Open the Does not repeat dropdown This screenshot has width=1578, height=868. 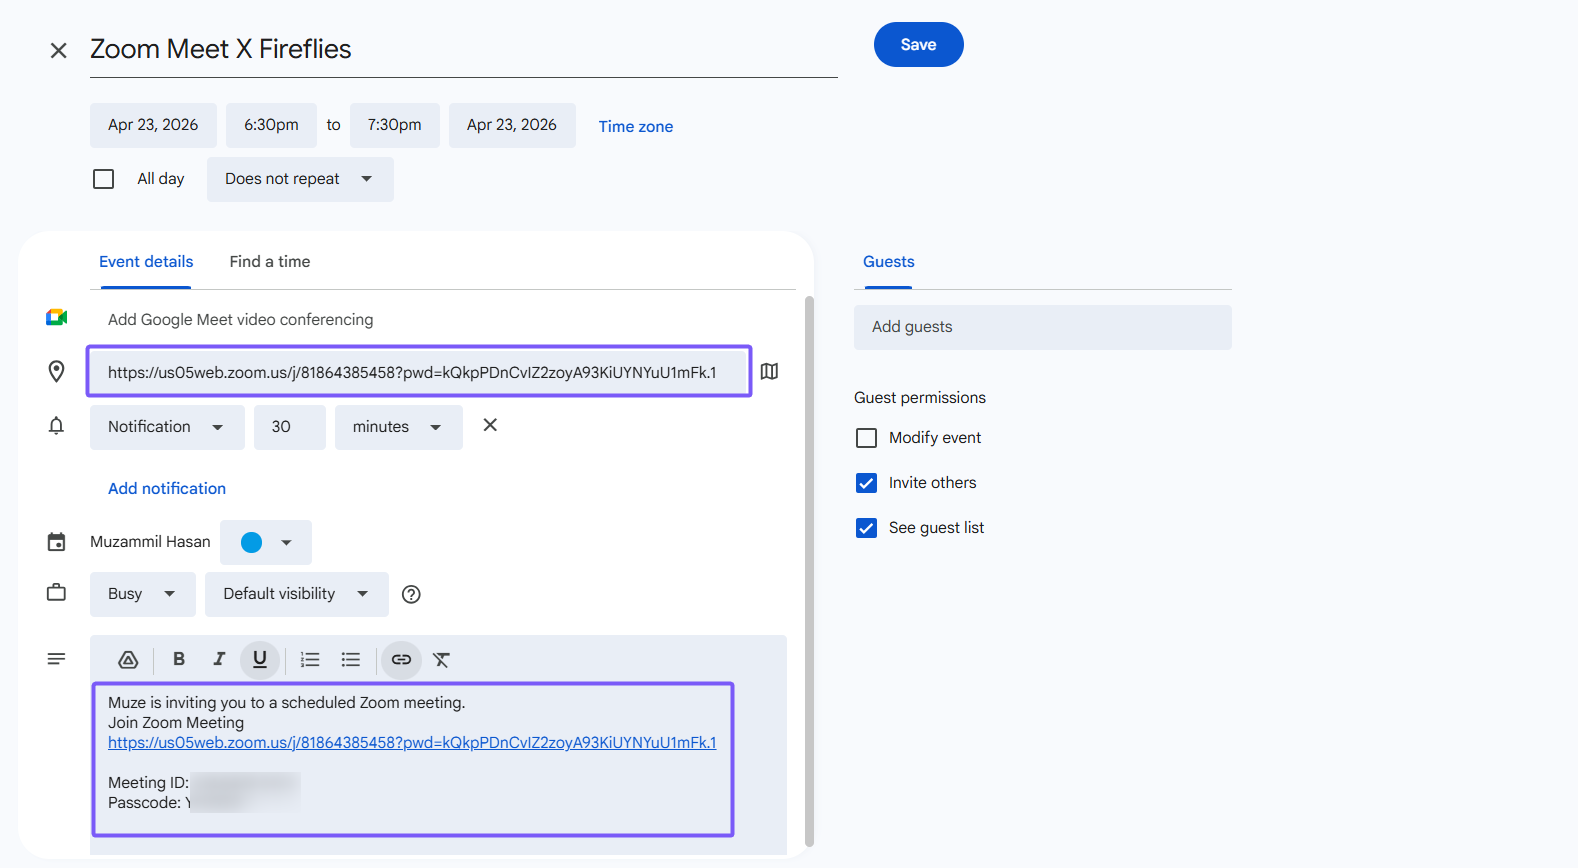(x=299, y=179)
